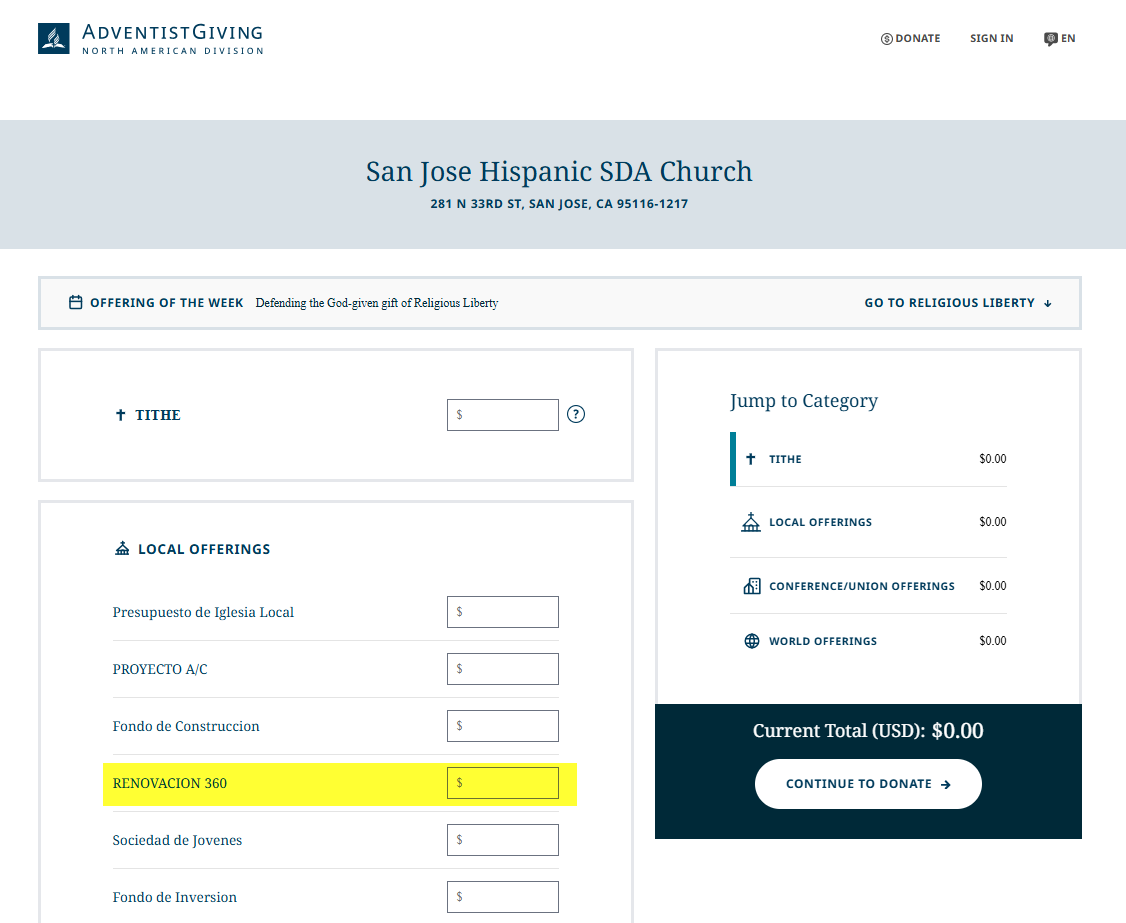This screenshot has height=923, width=1126.
Task: Click the building icon for Conference/Union Offerings
Action: (x=752, y=586)
